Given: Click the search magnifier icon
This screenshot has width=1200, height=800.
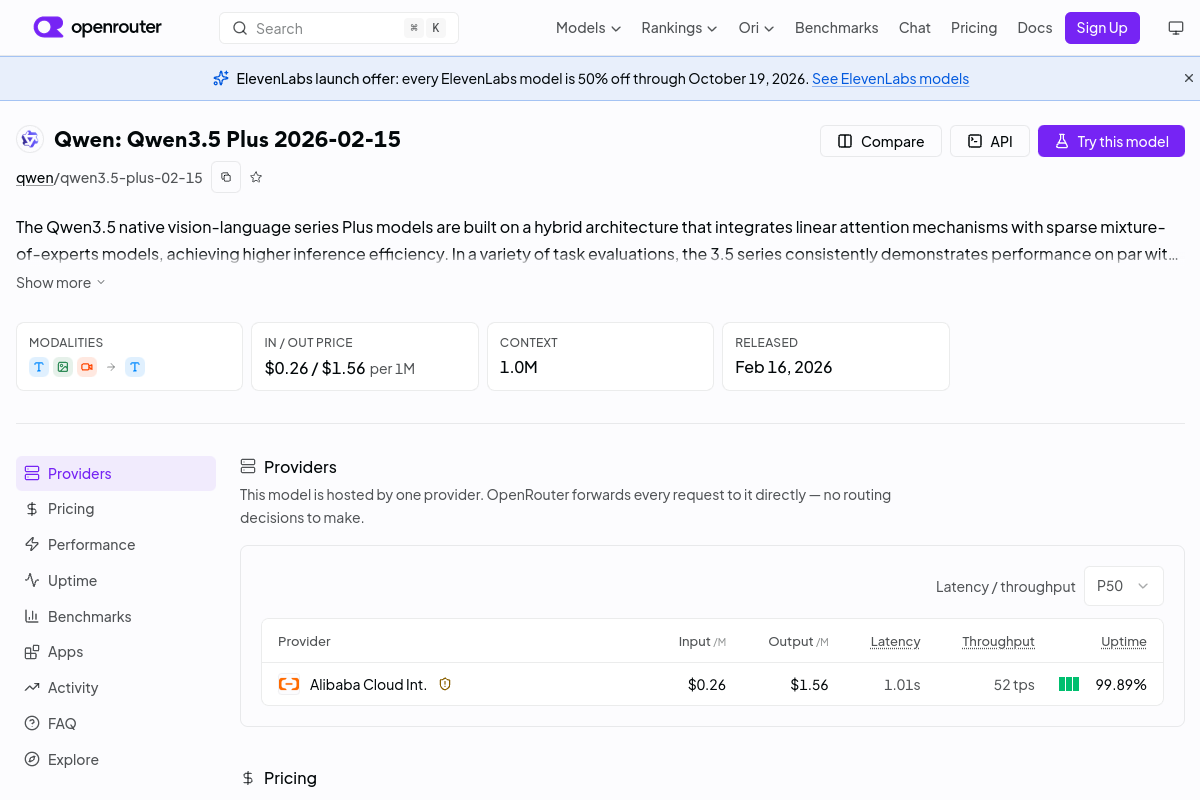Looking at the screenshot, I should pyautogui.click(x=240, y=28).
